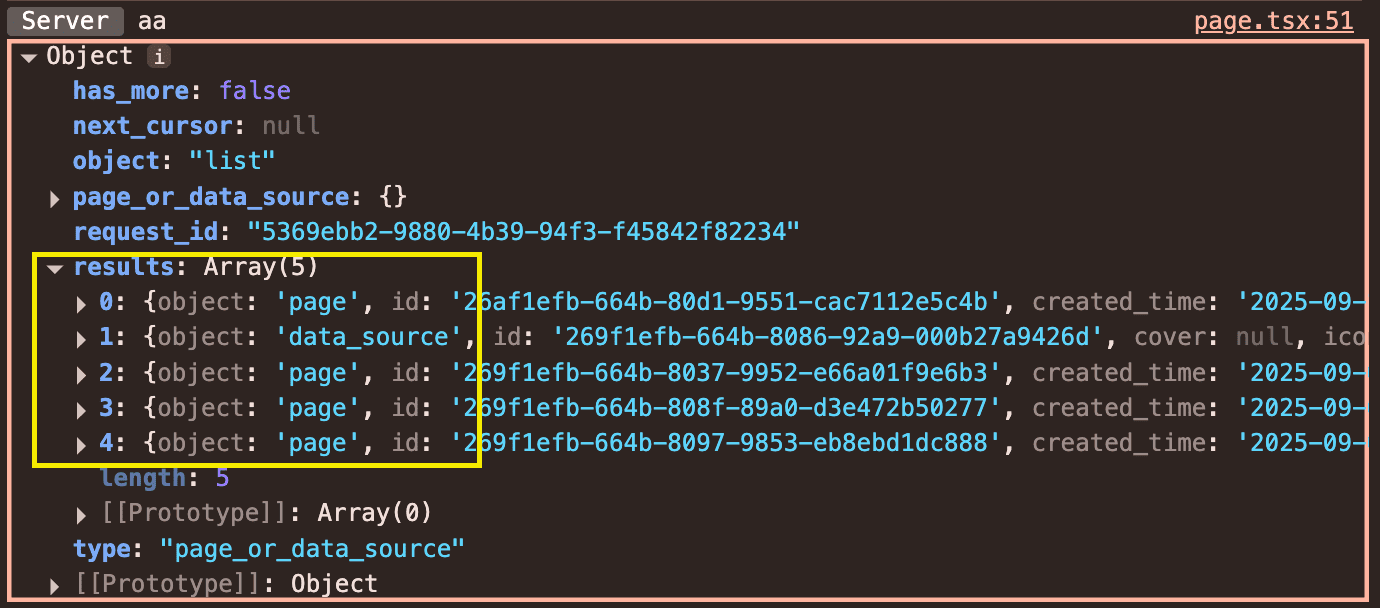Image resolution: width=1380 pixels, height=608 pixels.
Task: Expand results item 1 data_source object
Action: click(82, 338)
